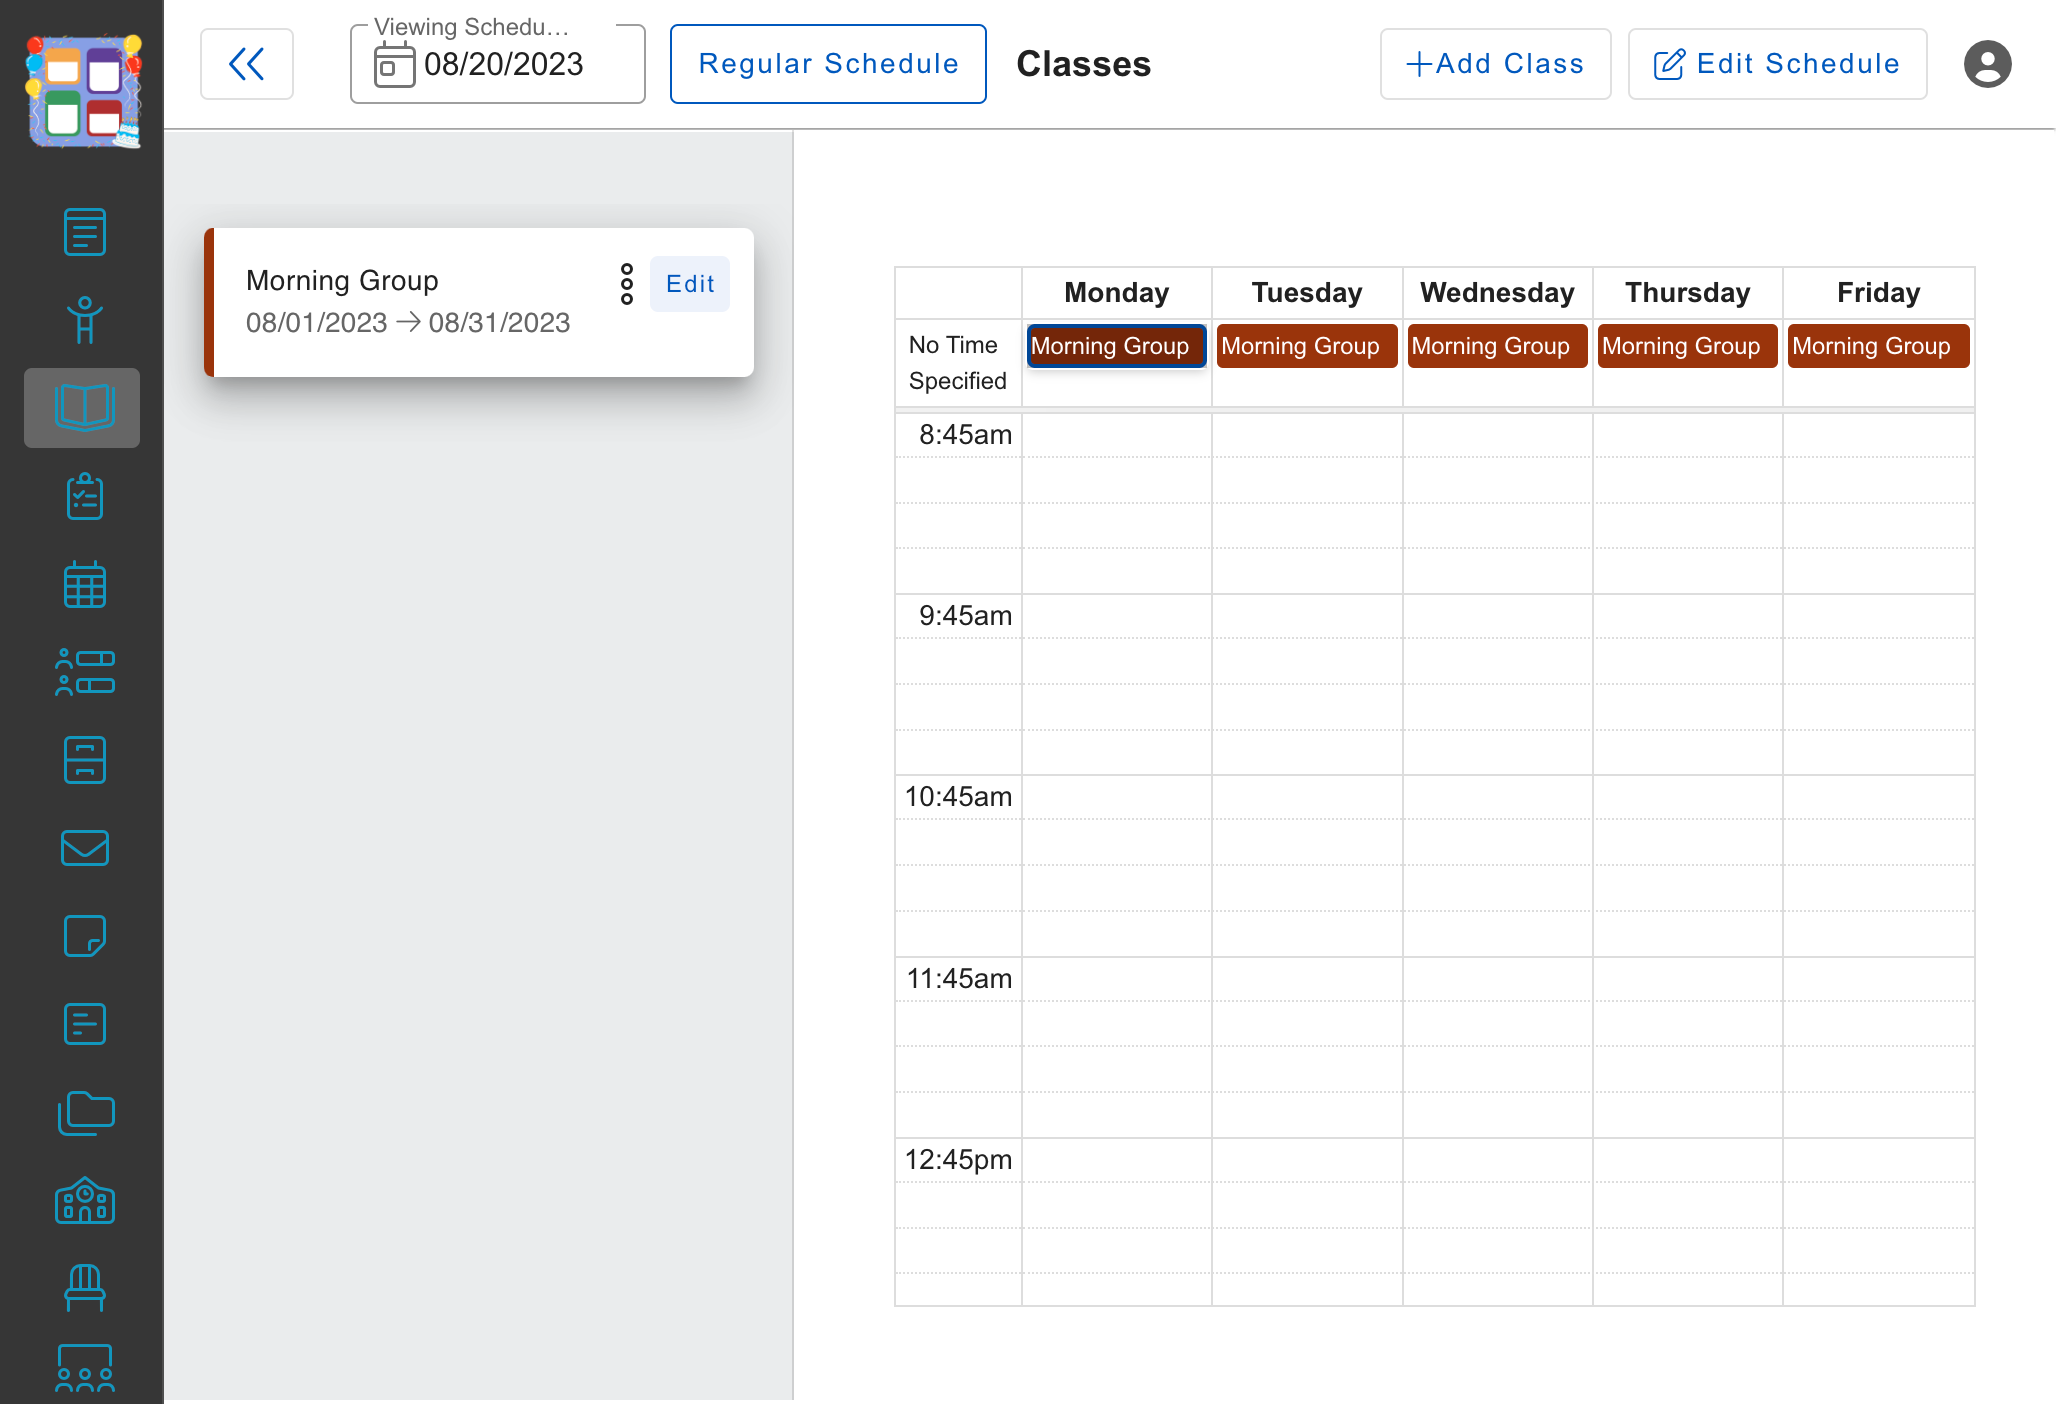Select Tuesday's Morning Group block
Image resolution: width=2056 pixels, height=1404 pixels.
(1307, 346)
